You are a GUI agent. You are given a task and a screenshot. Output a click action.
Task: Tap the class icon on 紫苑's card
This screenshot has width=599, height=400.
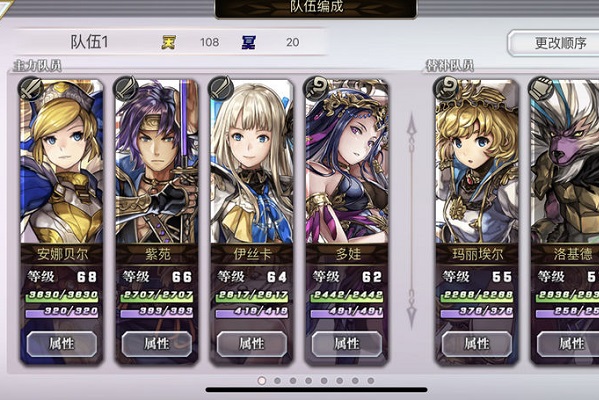click(x=126, y=89)
